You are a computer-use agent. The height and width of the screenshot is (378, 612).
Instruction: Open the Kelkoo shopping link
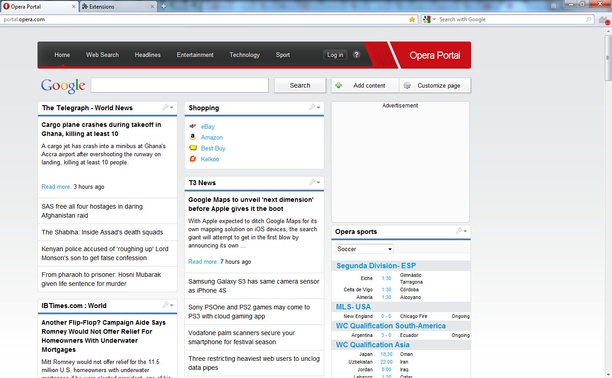(210, 159)
